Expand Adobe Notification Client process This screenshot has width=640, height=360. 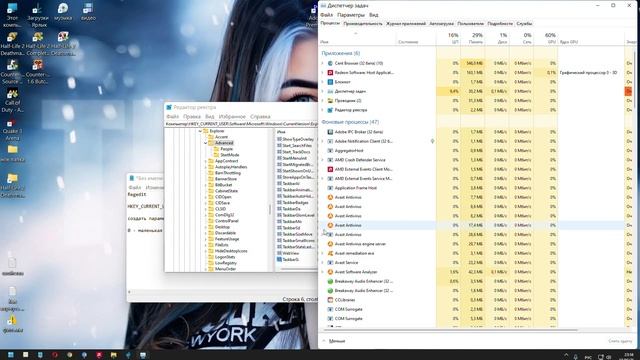pyautogui.click(x=322, y=141)
